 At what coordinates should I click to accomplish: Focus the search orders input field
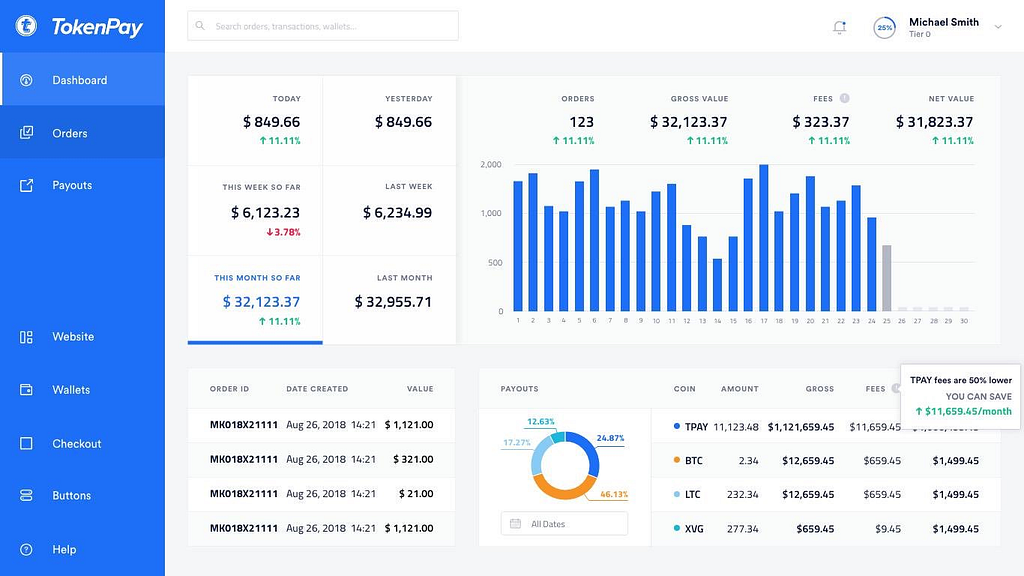tap(323, 26)
